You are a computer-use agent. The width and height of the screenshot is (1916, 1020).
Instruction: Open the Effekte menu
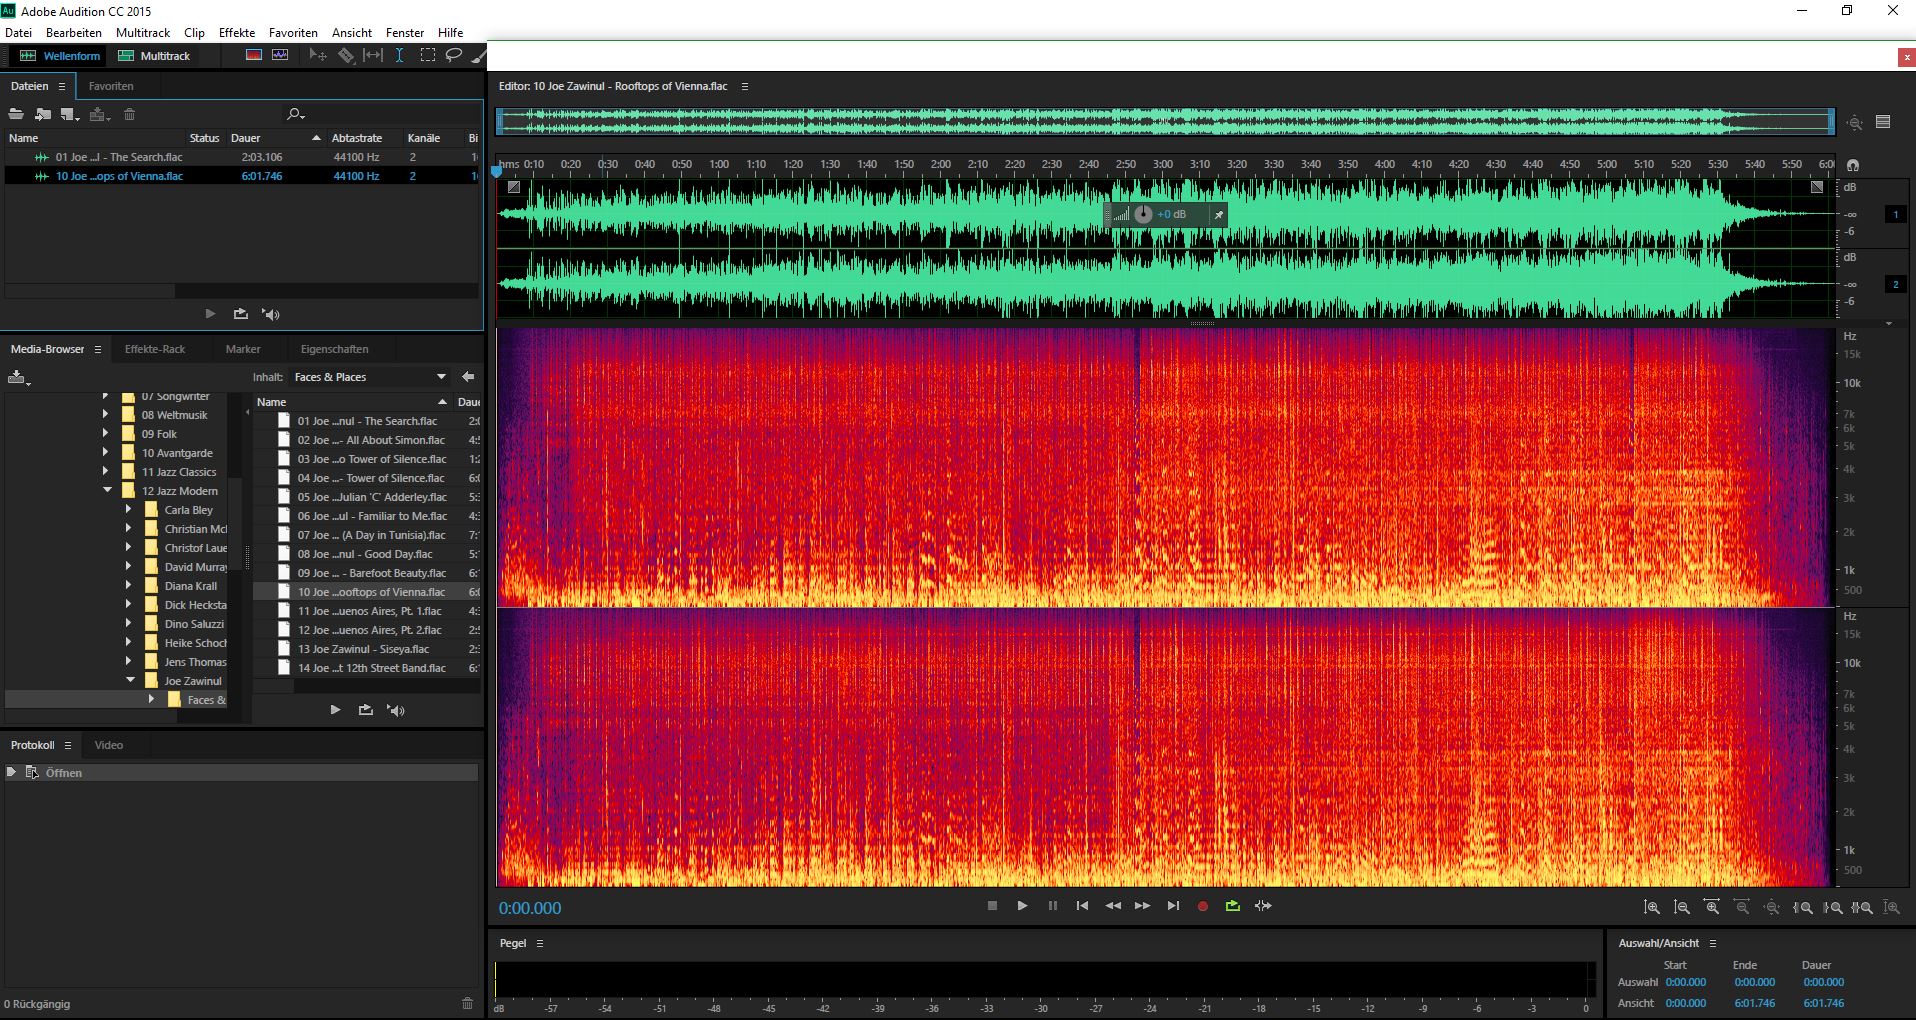pyautogui.click(x=236, y=33)
